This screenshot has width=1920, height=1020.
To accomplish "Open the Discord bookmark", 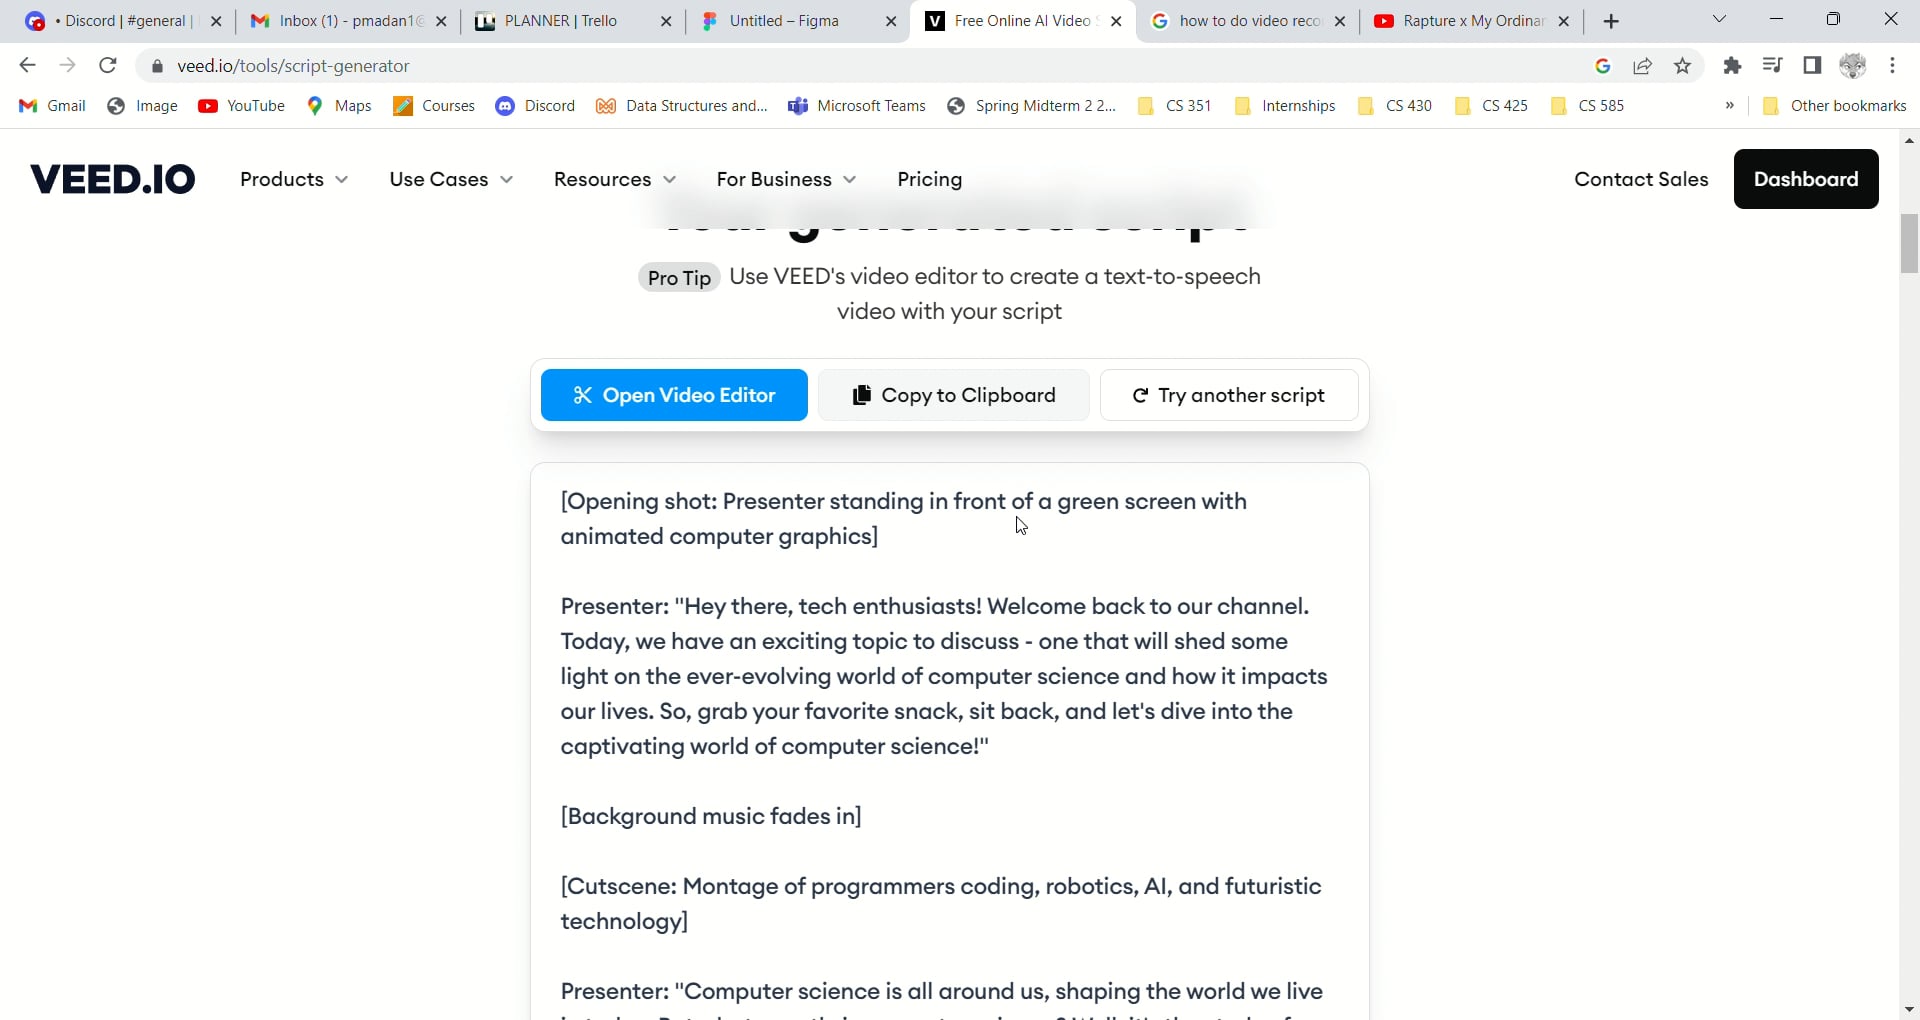I will [535, 106].
